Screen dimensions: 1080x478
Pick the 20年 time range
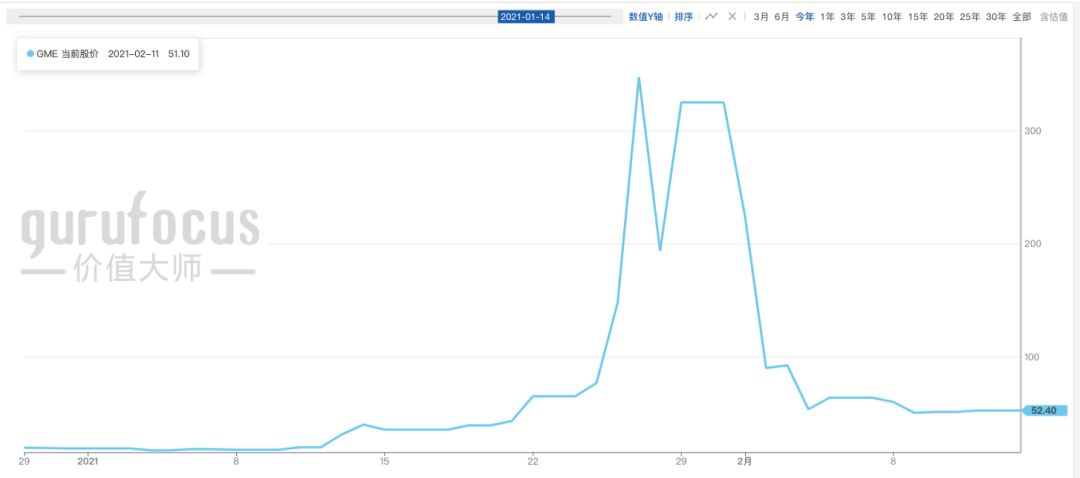tap(944, 17)
